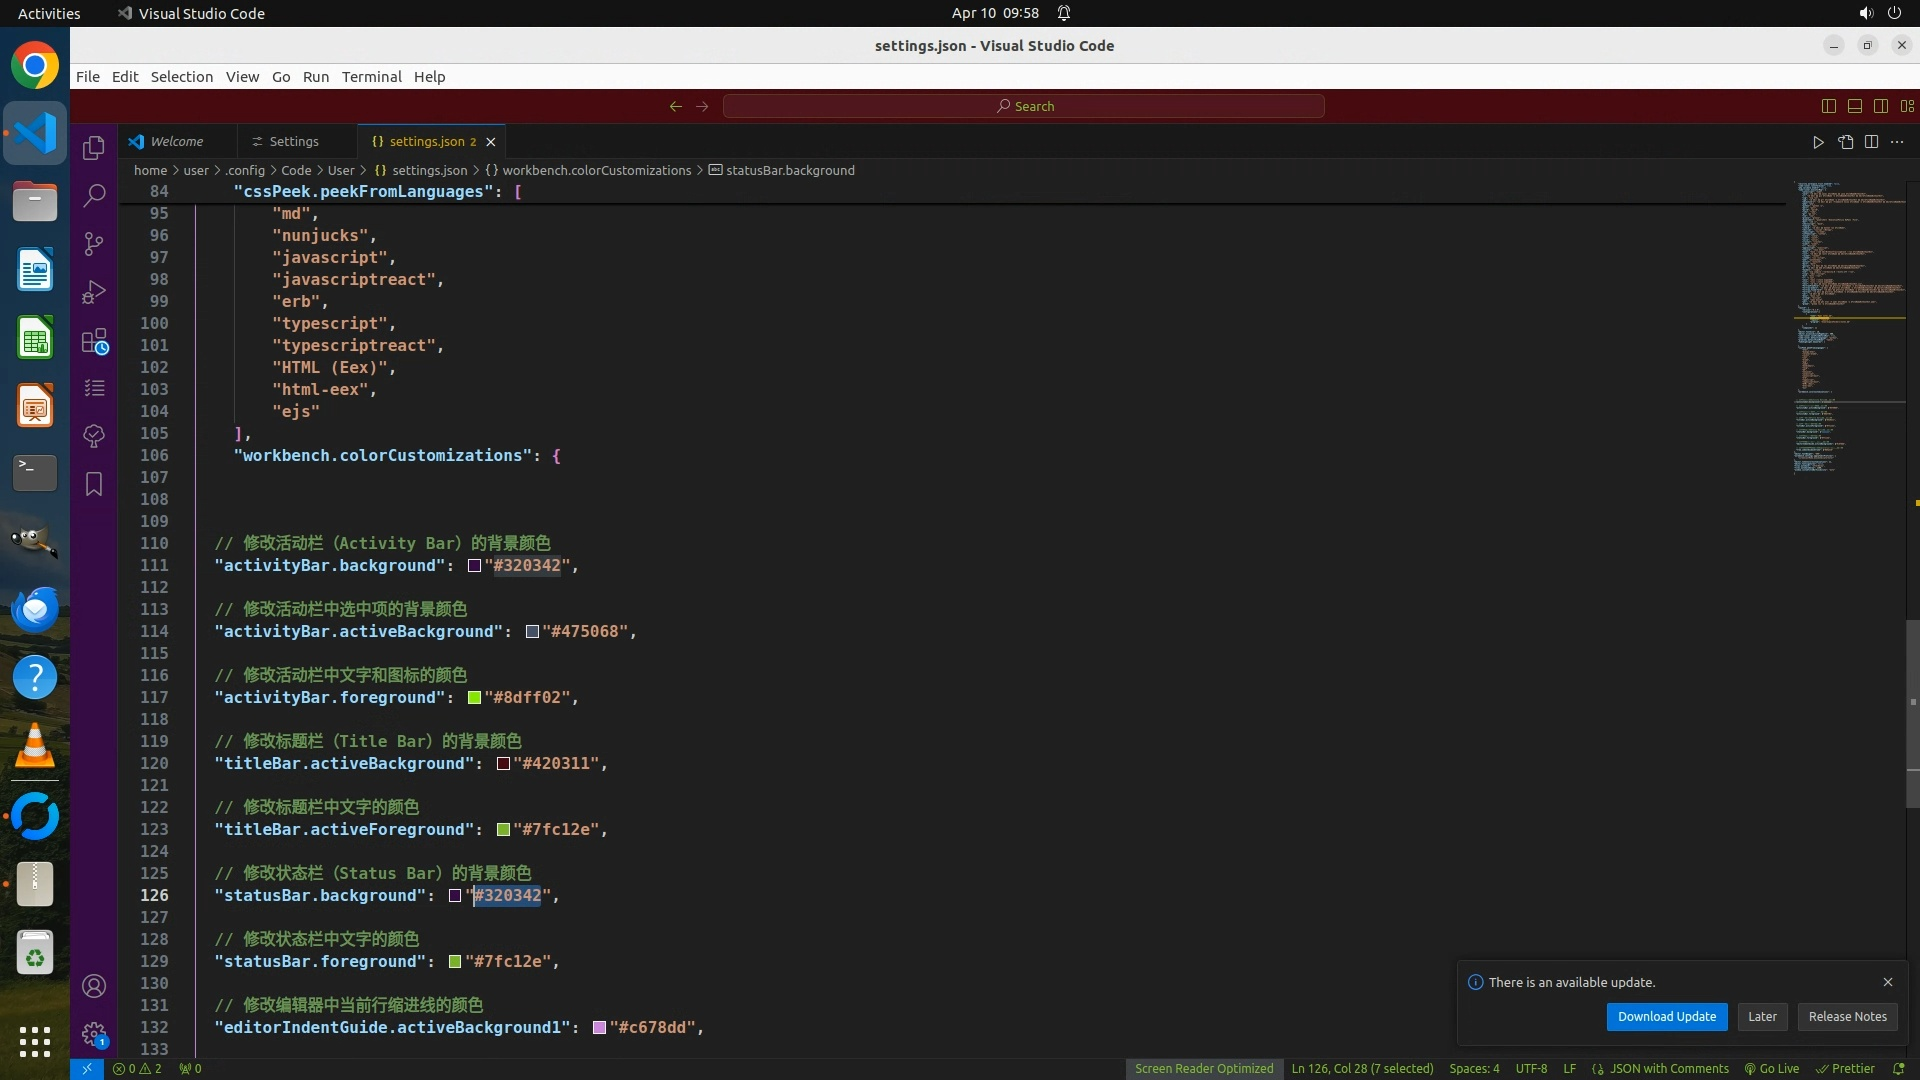Click the activityBar.foreground green color swatch
This screenshot has height=1080, width=1920.
pyautogui.click(x=474, y=698)
